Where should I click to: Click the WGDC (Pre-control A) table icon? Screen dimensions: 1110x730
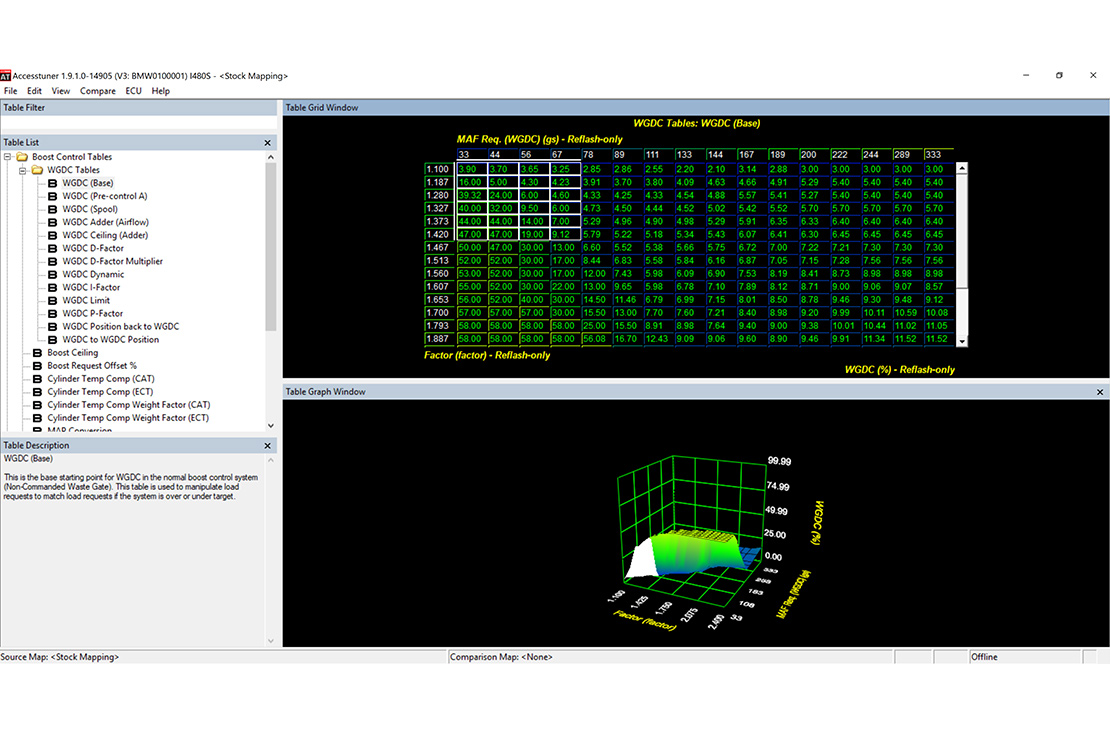[x=52, y=196]
